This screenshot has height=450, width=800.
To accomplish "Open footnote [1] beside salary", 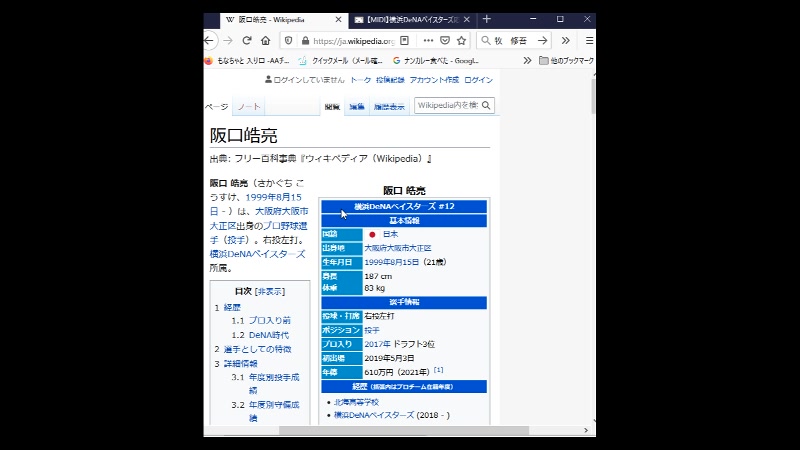I will [438, 370].
